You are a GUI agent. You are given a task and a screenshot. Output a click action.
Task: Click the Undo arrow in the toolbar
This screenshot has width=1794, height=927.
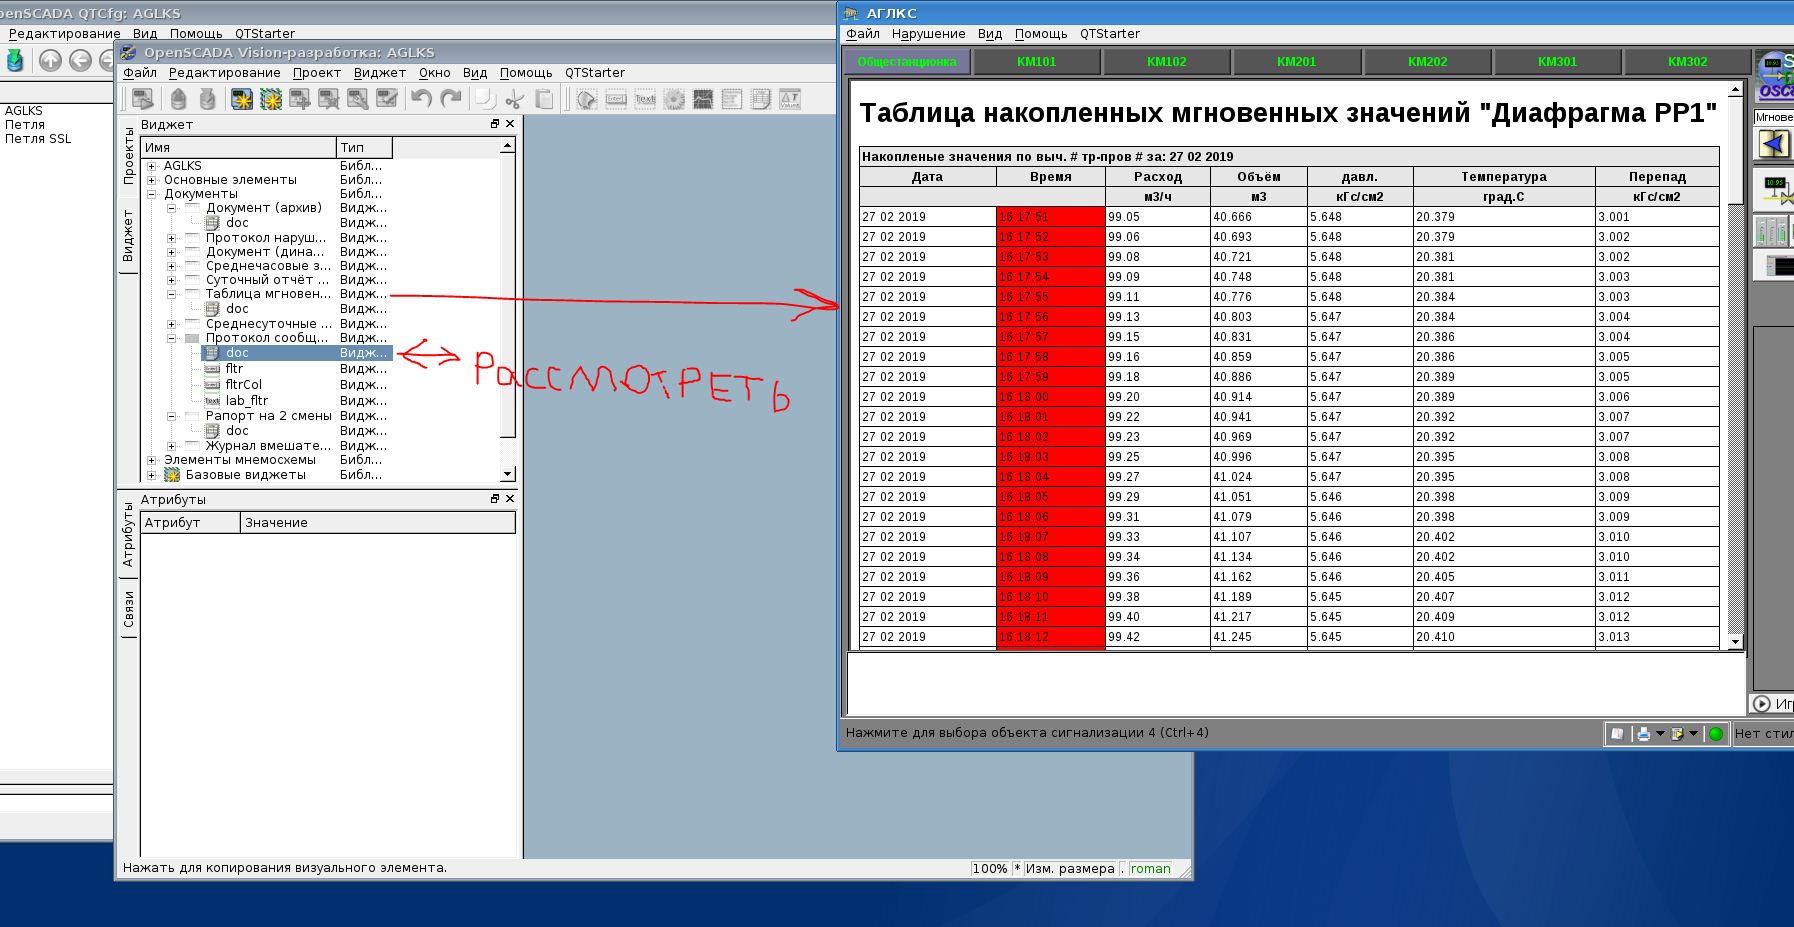point(421,99)
